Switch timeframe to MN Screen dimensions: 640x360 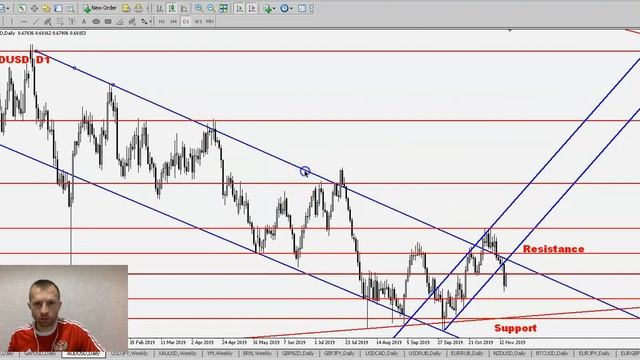(209, 21)
